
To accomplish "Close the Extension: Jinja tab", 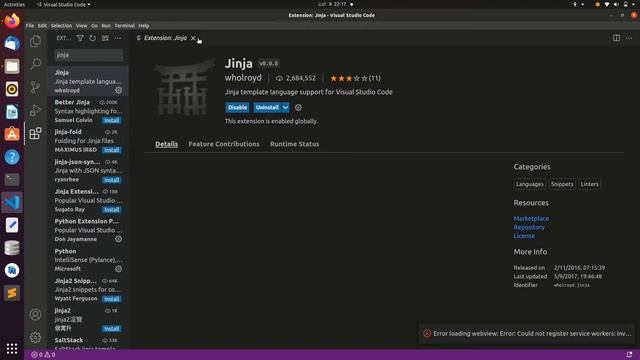I will pos(193,38).
